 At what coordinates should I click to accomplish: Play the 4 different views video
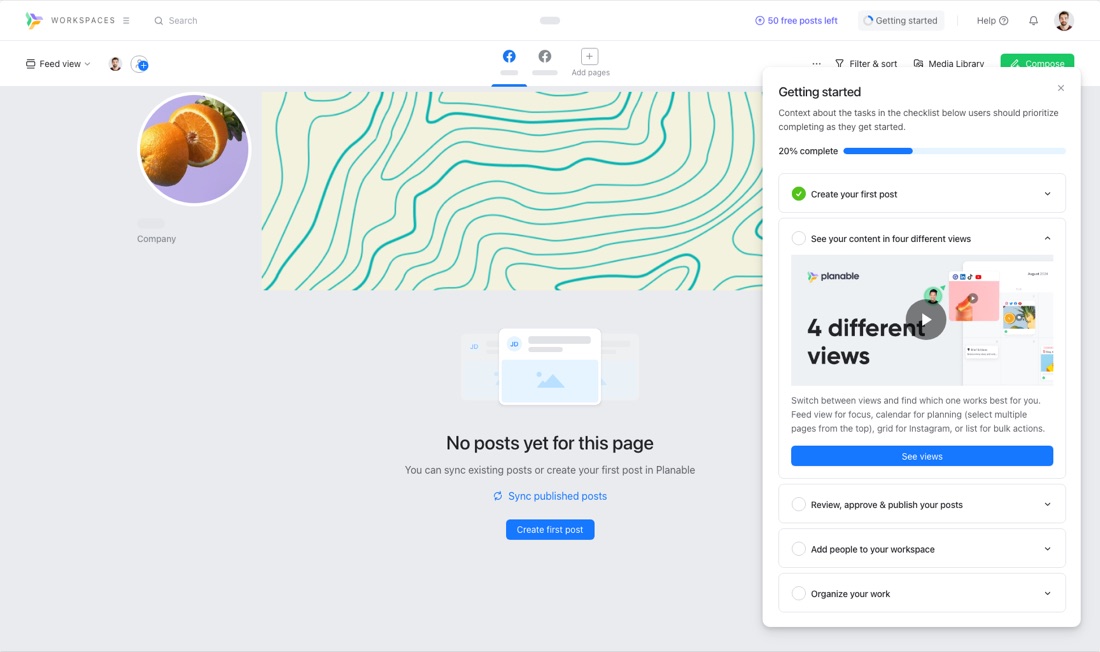click(x=926, y=320)
